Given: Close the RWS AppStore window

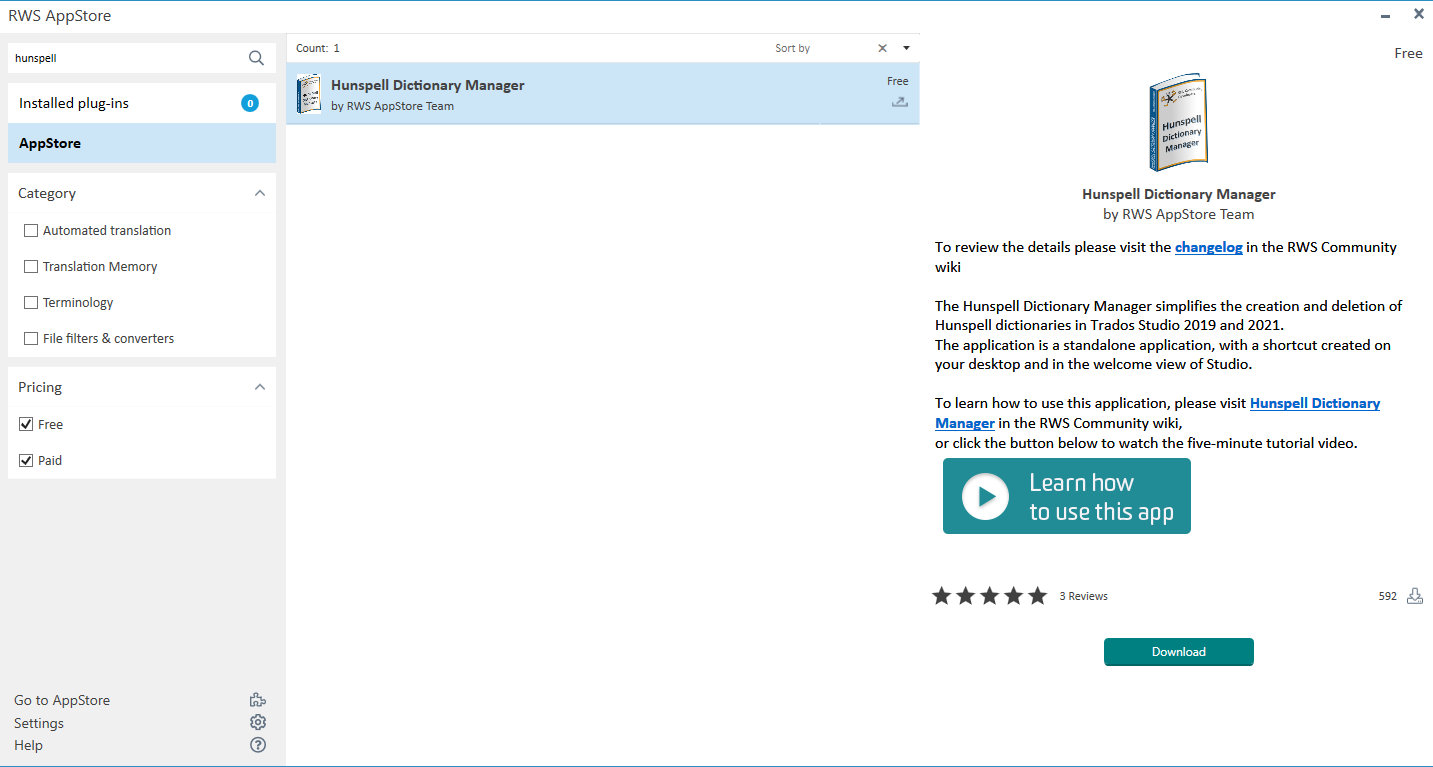Looking at the screenshot, I should point(1418,14).
